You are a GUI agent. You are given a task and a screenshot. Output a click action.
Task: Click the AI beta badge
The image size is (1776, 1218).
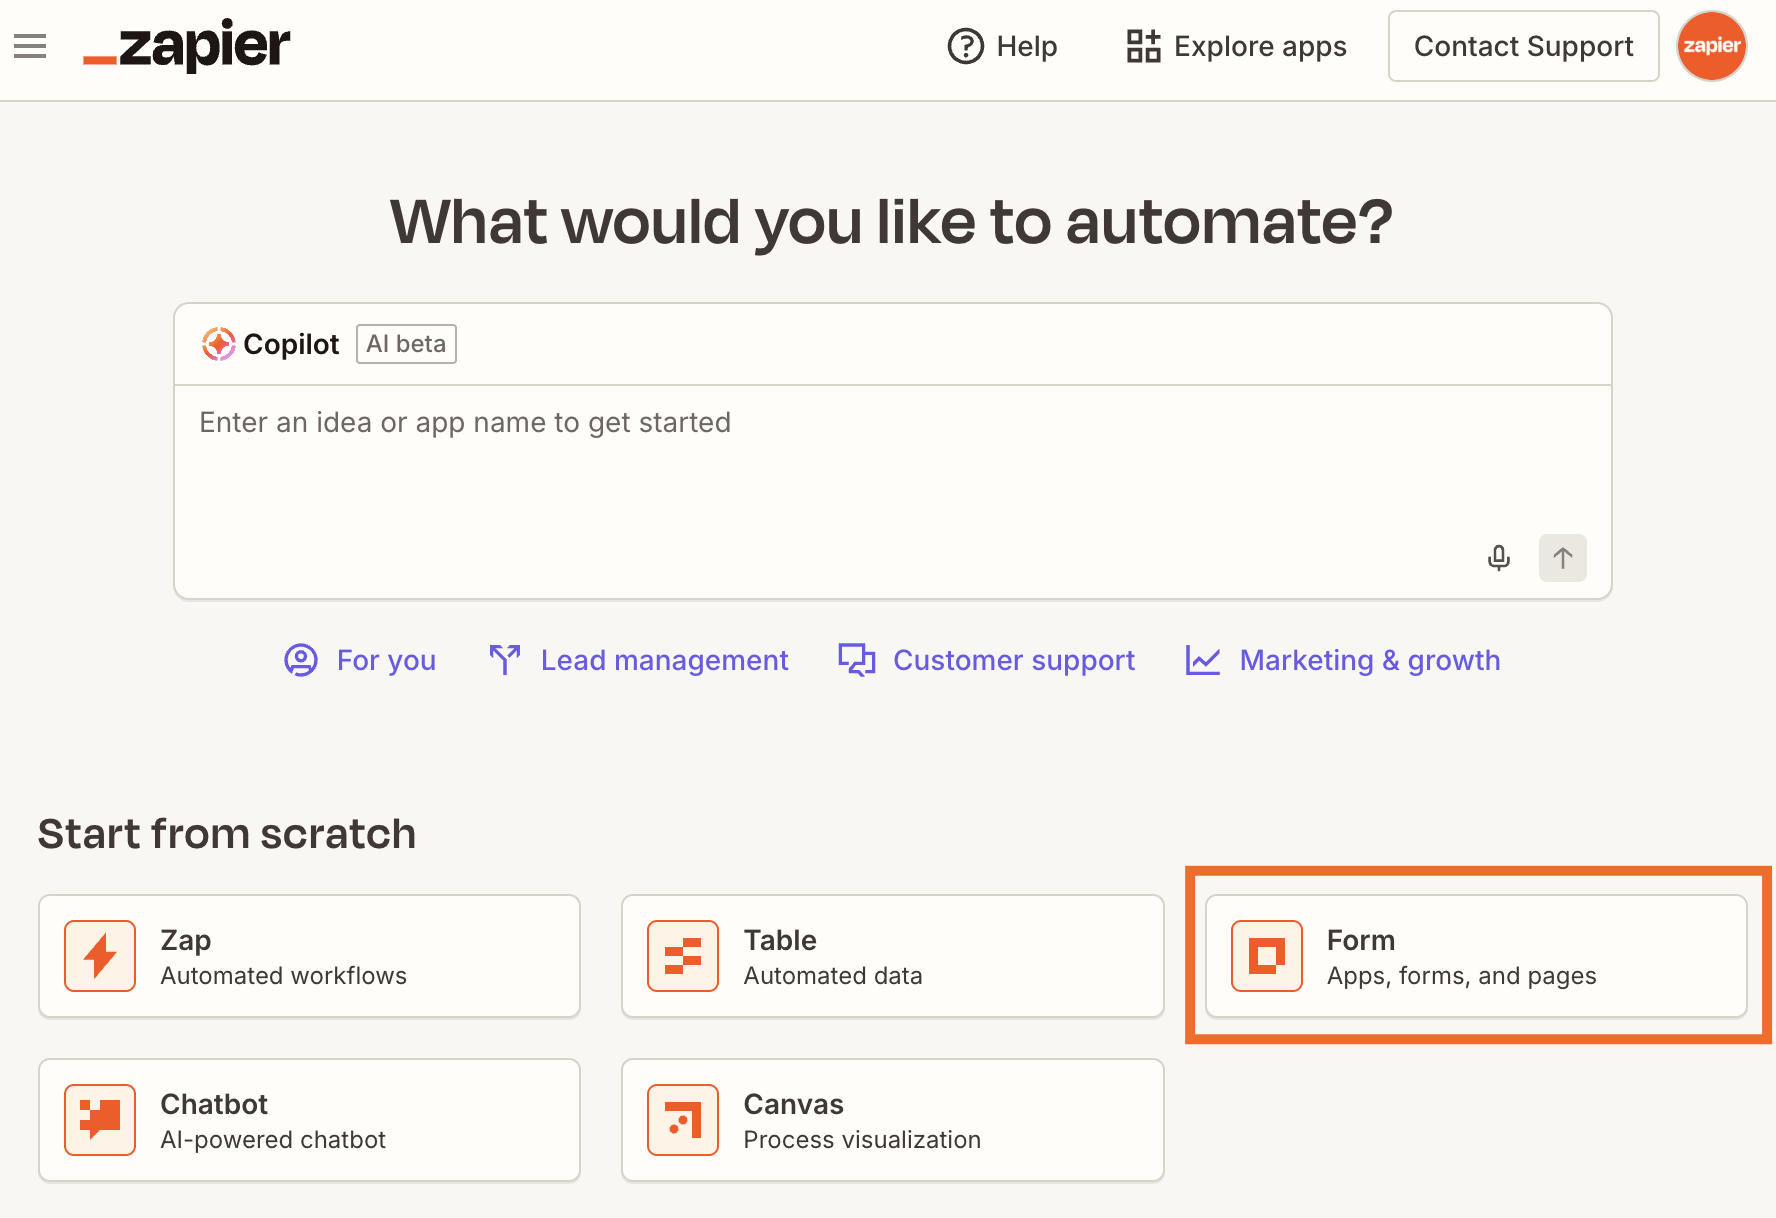click(x=405, y=343)
